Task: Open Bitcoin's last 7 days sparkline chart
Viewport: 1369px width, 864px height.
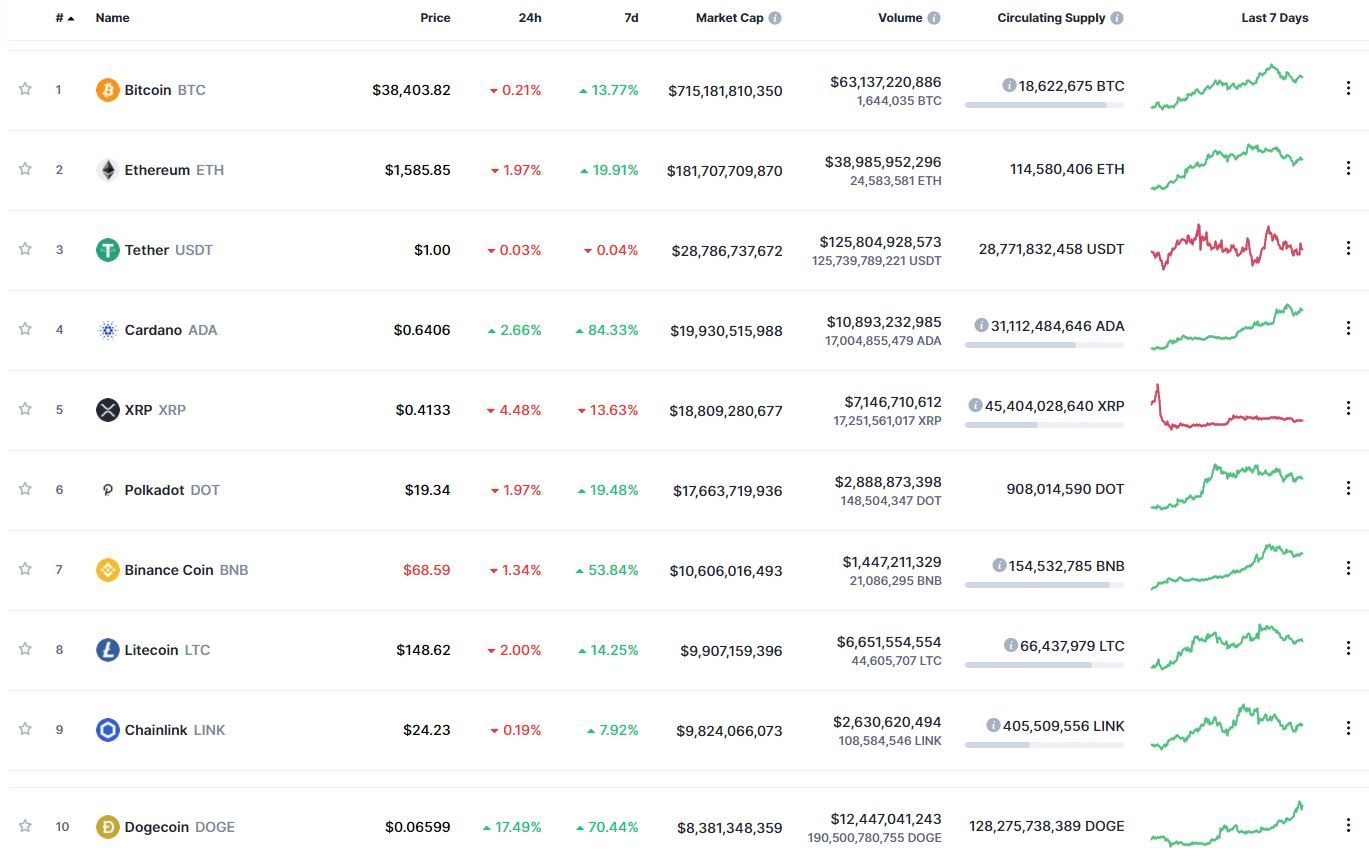Action: [1227, 87]
